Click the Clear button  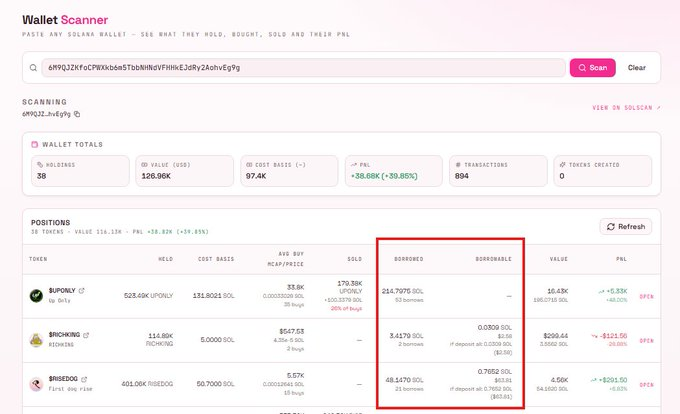click(x=636, y=68)
